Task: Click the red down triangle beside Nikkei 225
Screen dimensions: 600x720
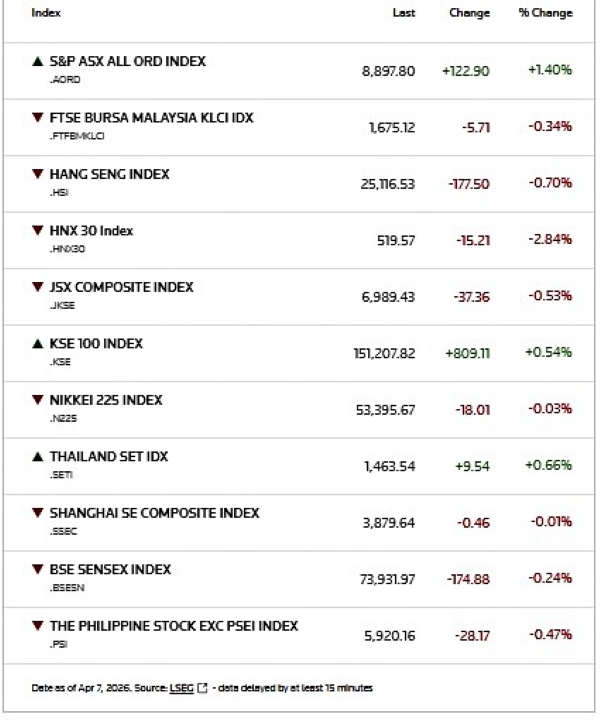Action: (x=38, y=400)
